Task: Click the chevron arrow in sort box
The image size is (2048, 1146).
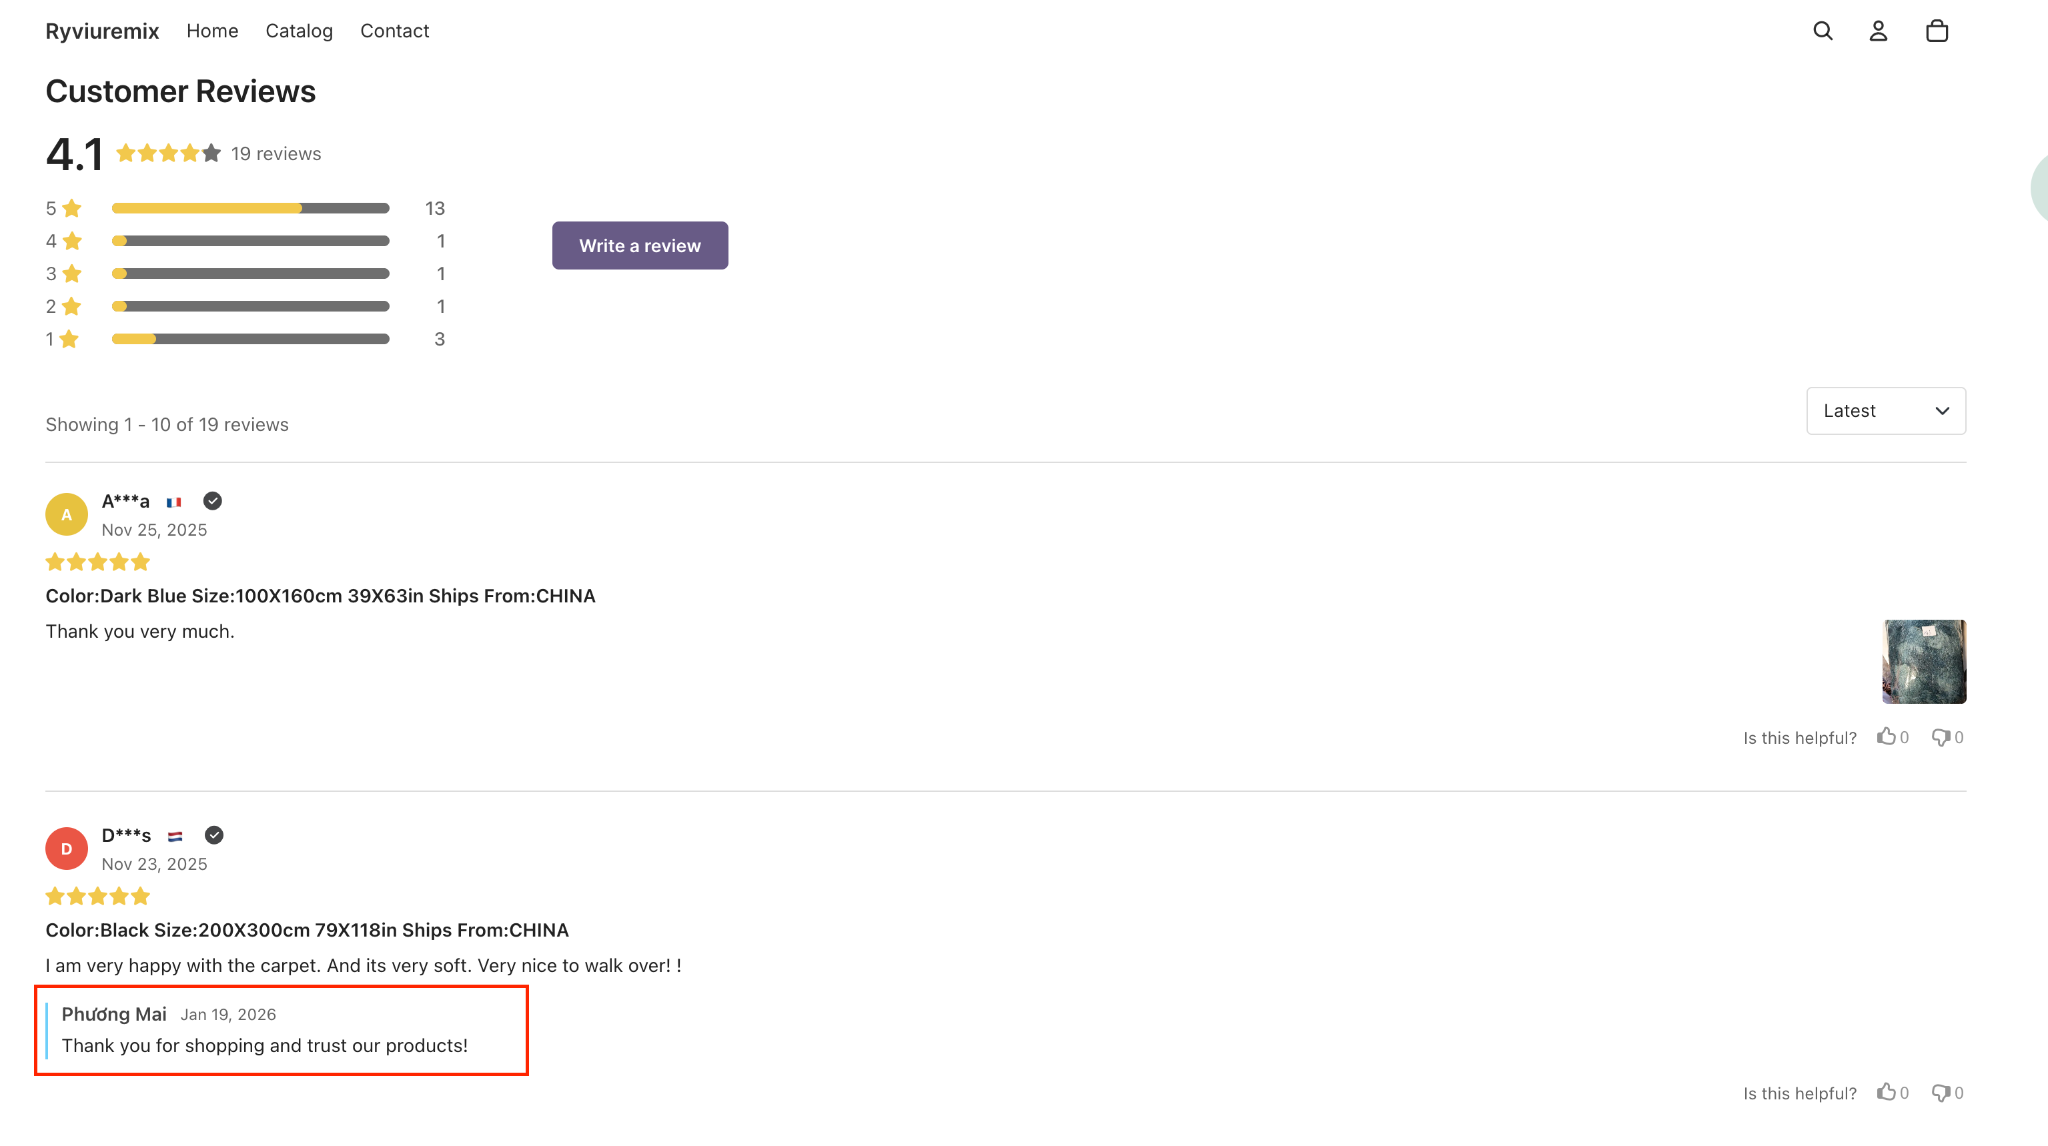Action: click(x=1942, y=411)
